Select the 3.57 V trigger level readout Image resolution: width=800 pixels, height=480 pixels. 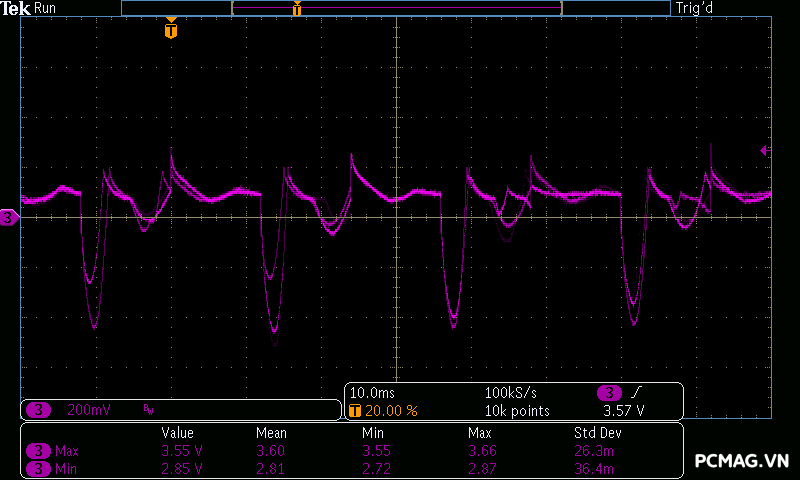[x=623, y=411]
